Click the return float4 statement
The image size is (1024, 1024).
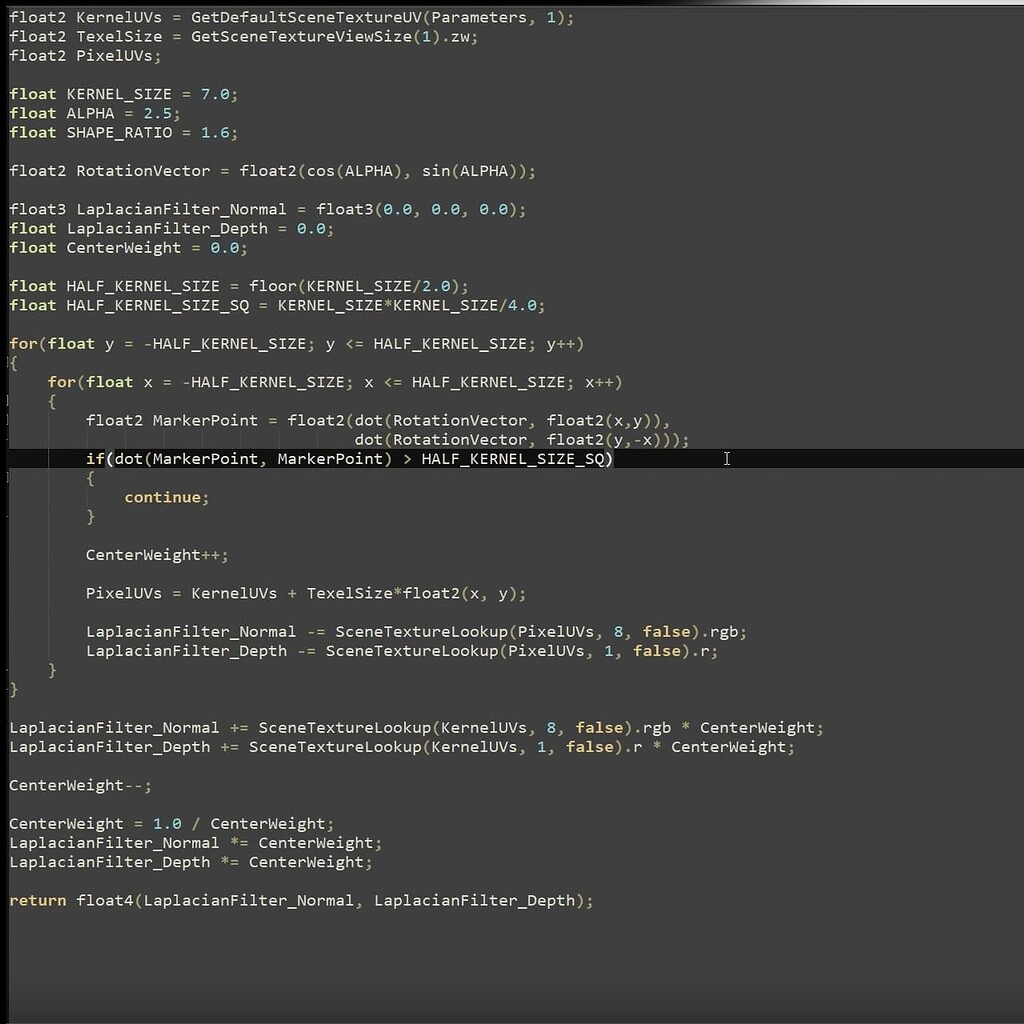(x=300, y=900)
